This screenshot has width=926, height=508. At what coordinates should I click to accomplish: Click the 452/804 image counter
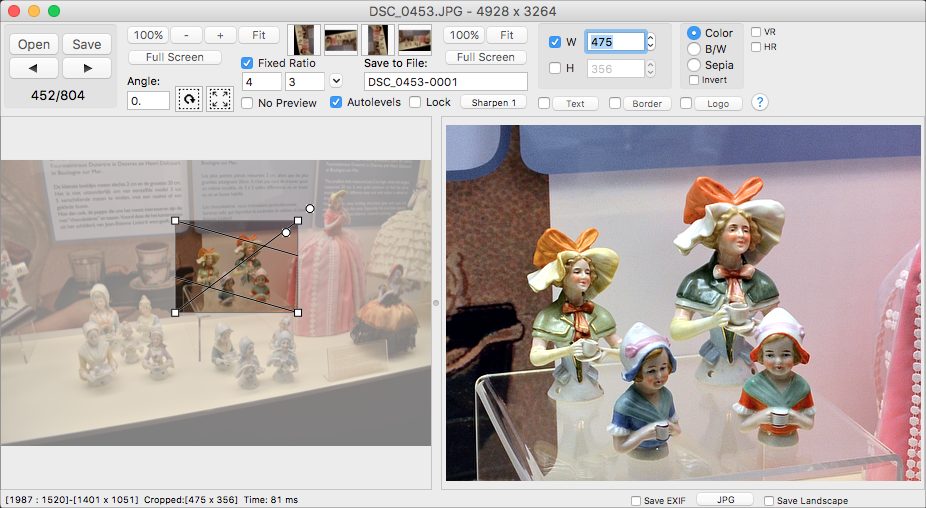(x=57, y=95)
